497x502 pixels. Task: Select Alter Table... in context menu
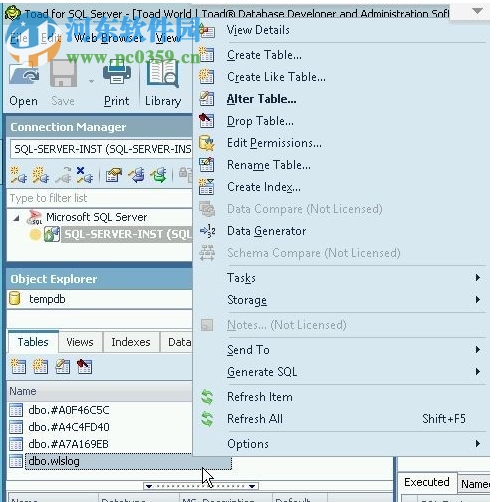[261, 99]
